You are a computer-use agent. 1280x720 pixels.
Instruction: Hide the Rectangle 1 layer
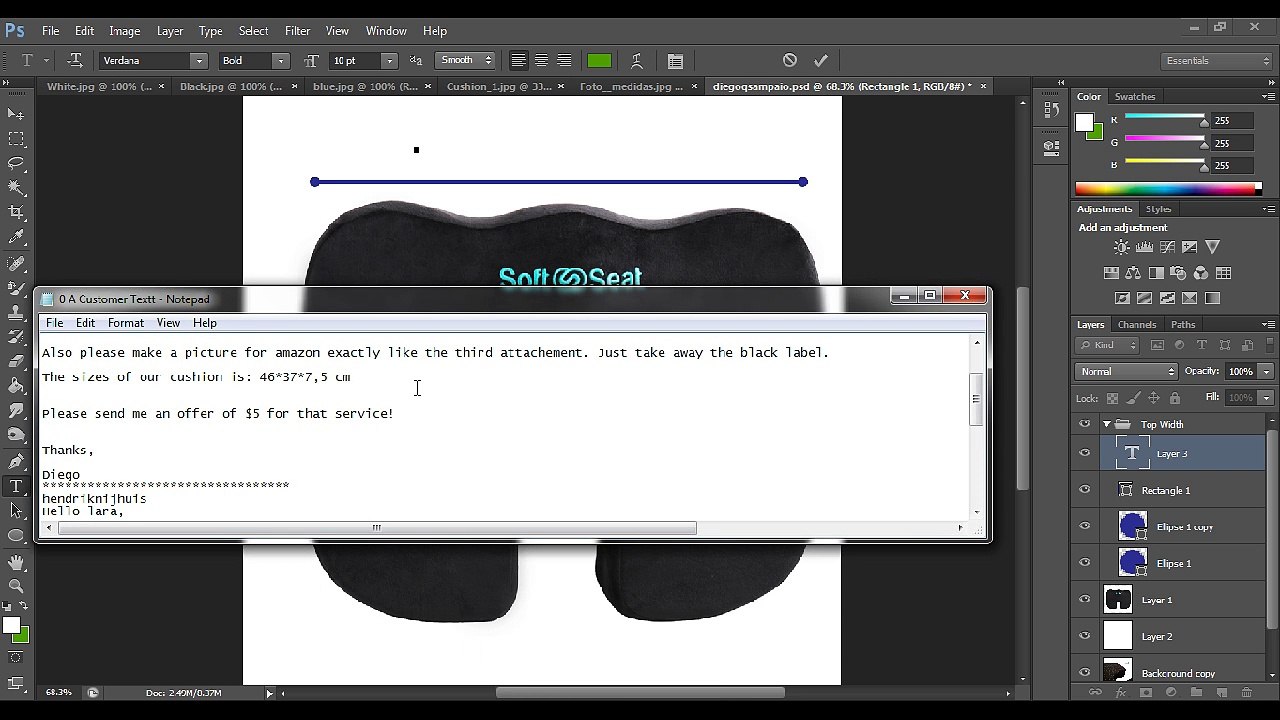click(1085, 490)
